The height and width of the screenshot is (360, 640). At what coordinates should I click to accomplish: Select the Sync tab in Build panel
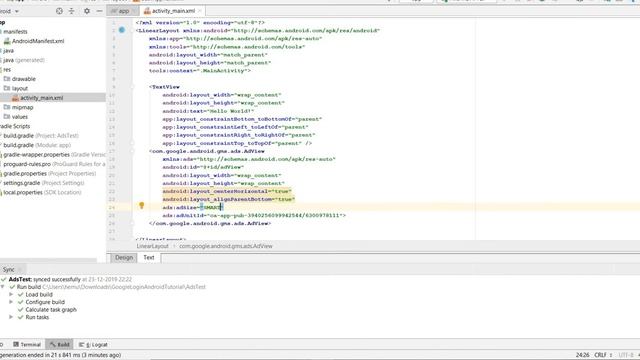tap(9, 270)
